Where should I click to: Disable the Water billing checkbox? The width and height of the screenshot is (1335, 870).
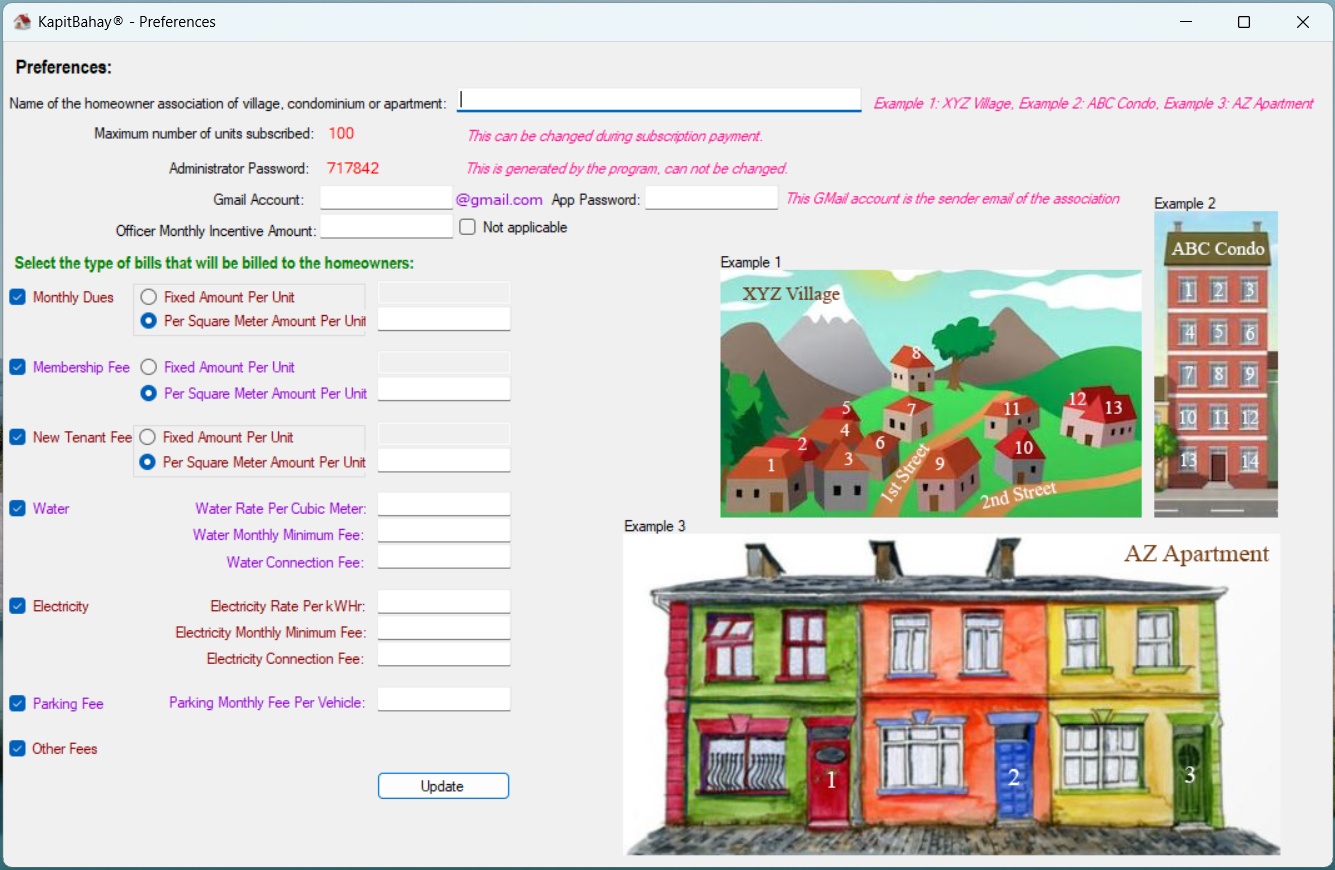[18, 508]
